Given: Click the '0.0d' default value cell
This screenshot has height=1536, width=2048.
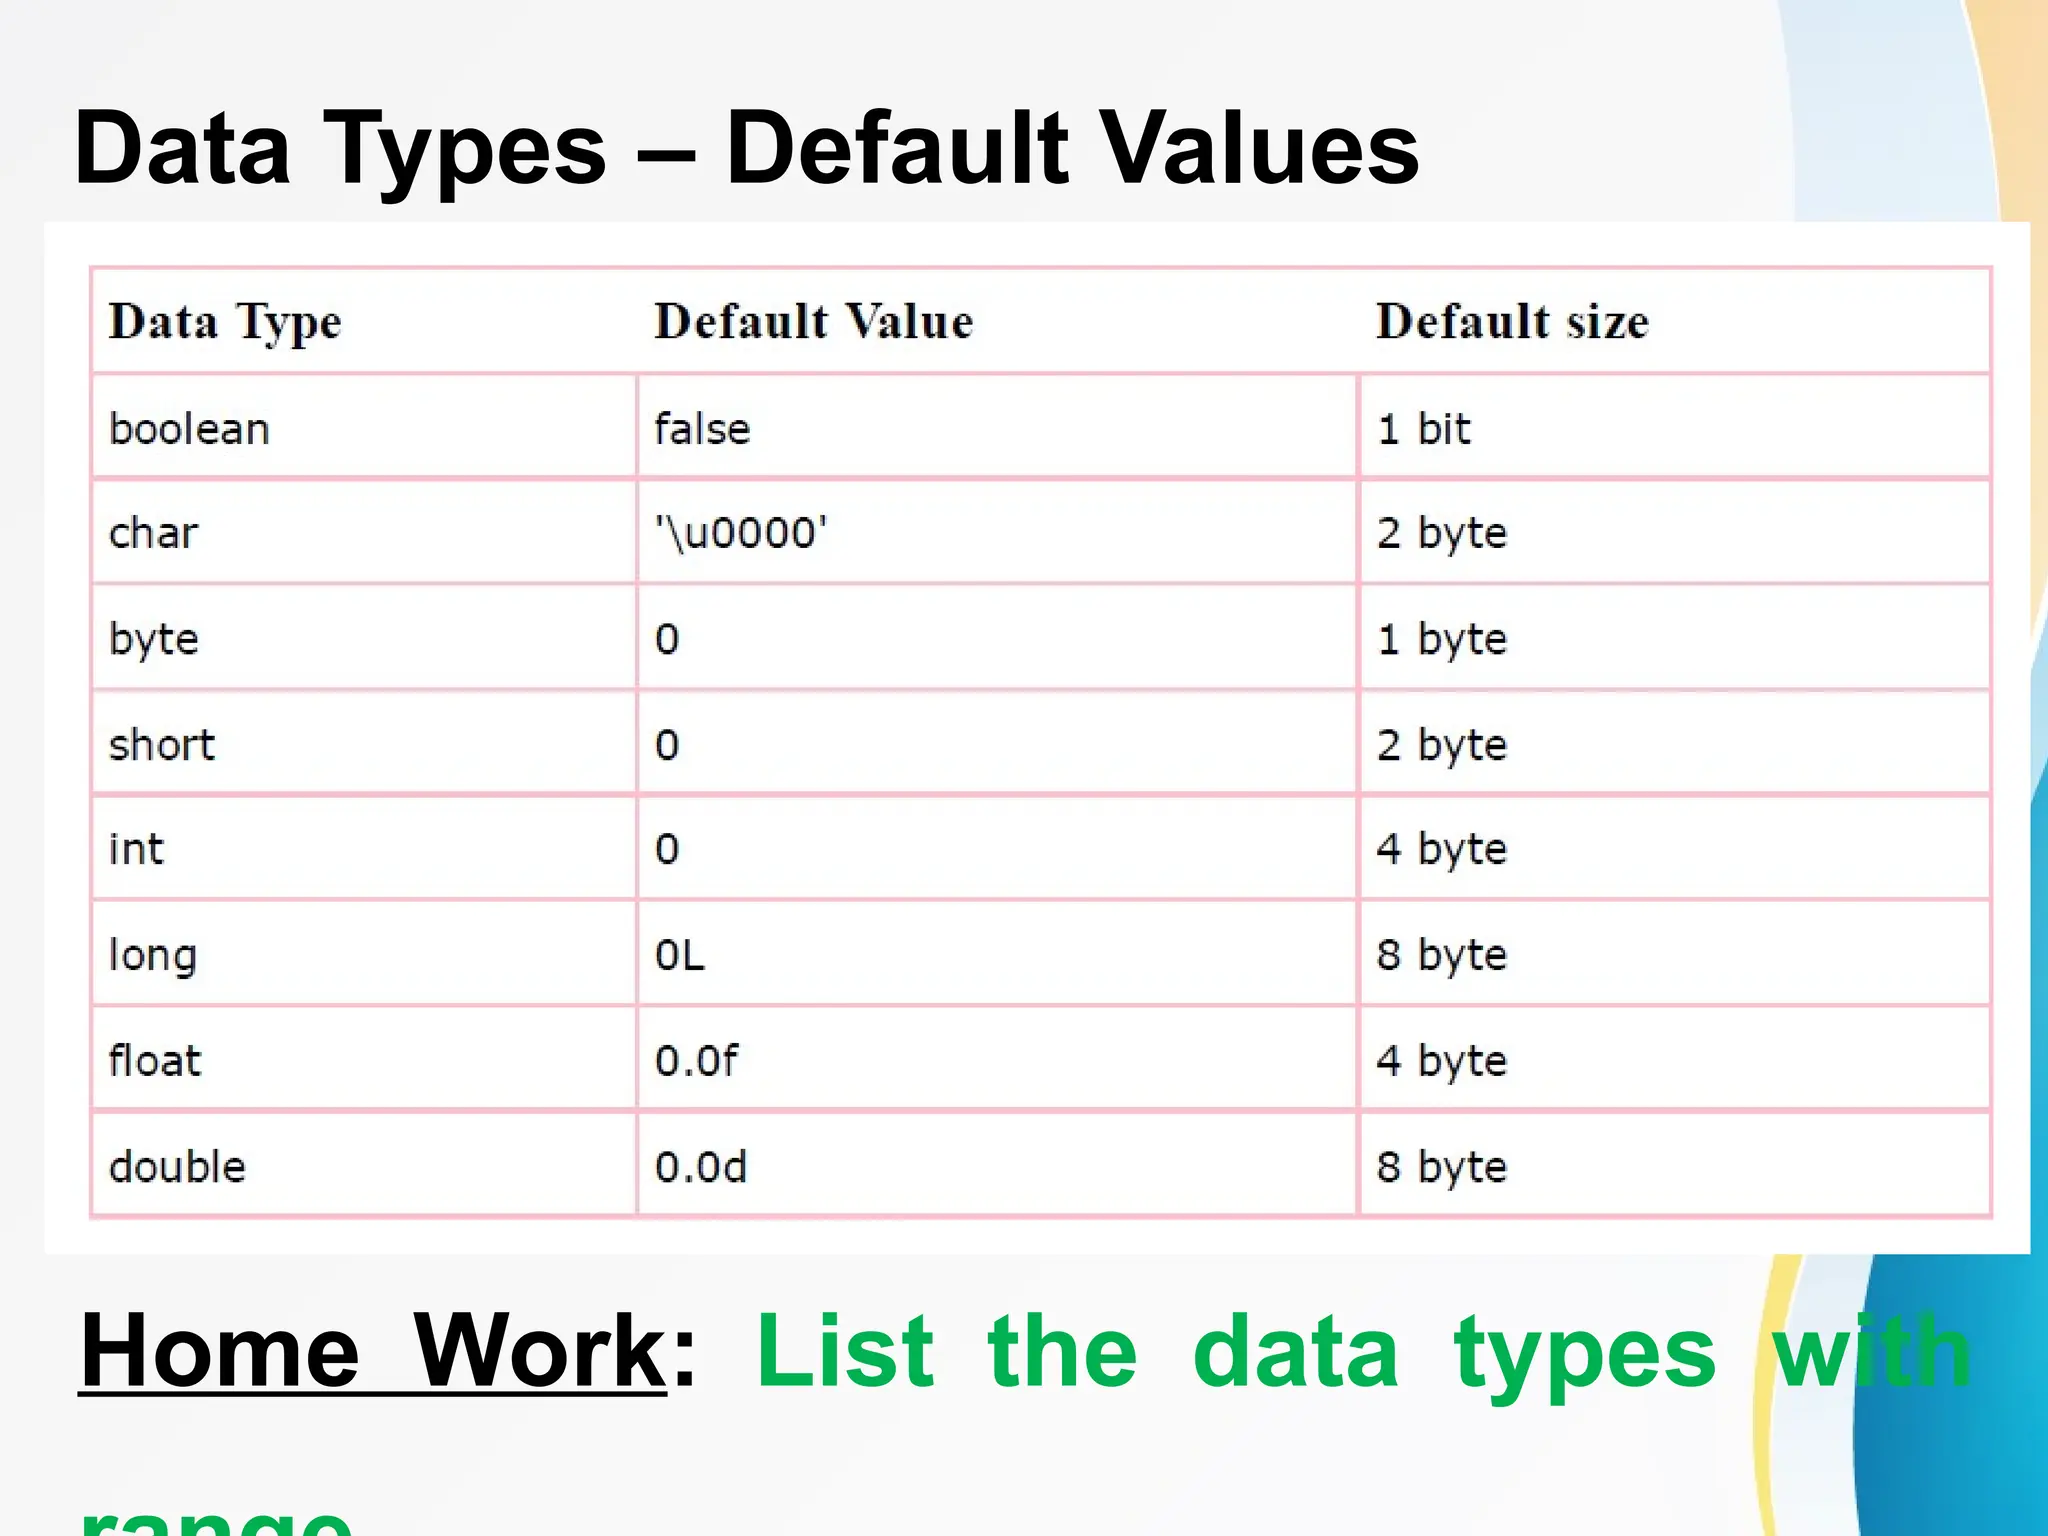Looking at the screenshot, I should [x=700, y=1167].
